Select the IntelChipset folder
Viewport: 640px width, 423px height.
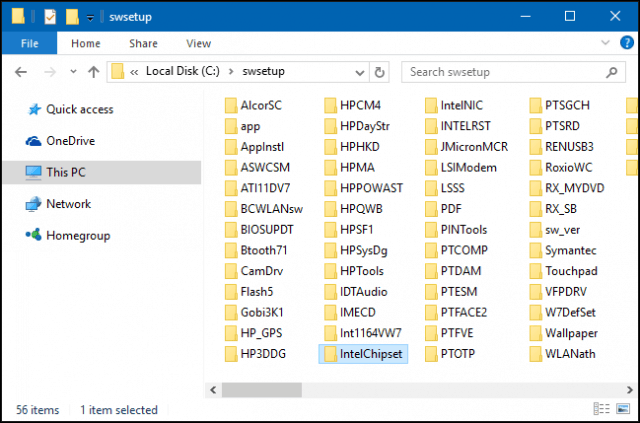tap(363, 354)
